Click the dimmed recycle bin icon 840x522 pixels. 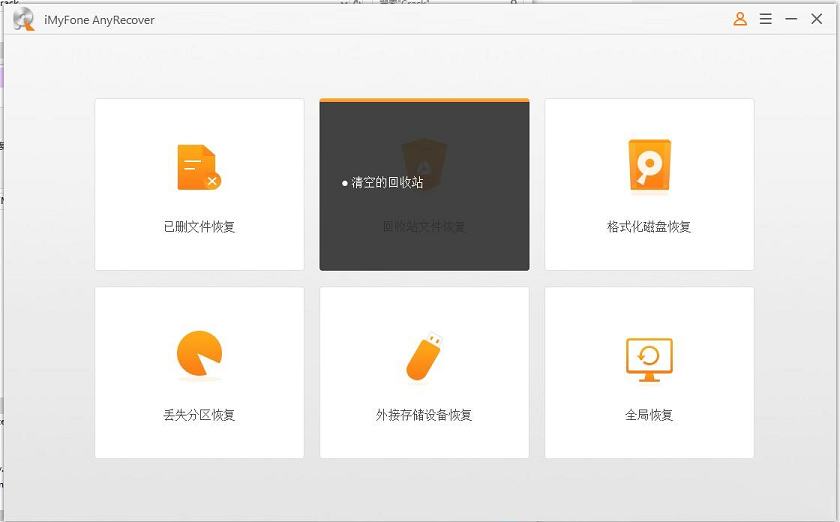click(x=424, y=160)
